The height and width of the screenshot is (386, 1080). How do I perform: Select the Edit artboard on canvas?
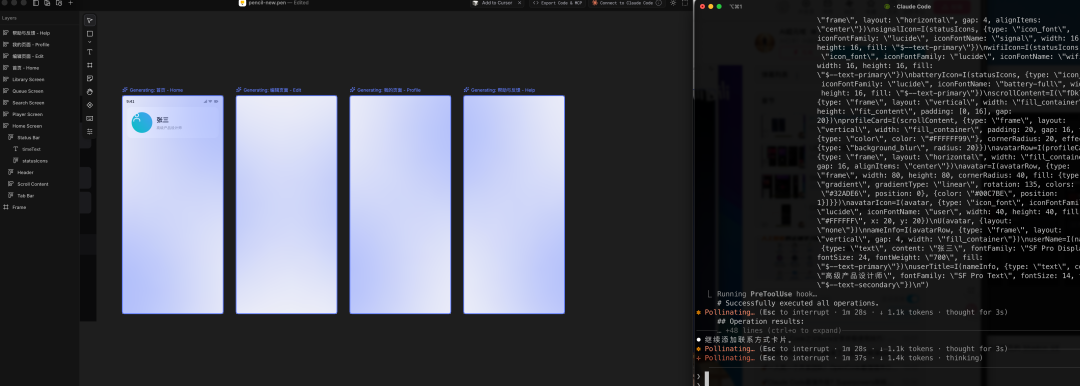point(287,205)
